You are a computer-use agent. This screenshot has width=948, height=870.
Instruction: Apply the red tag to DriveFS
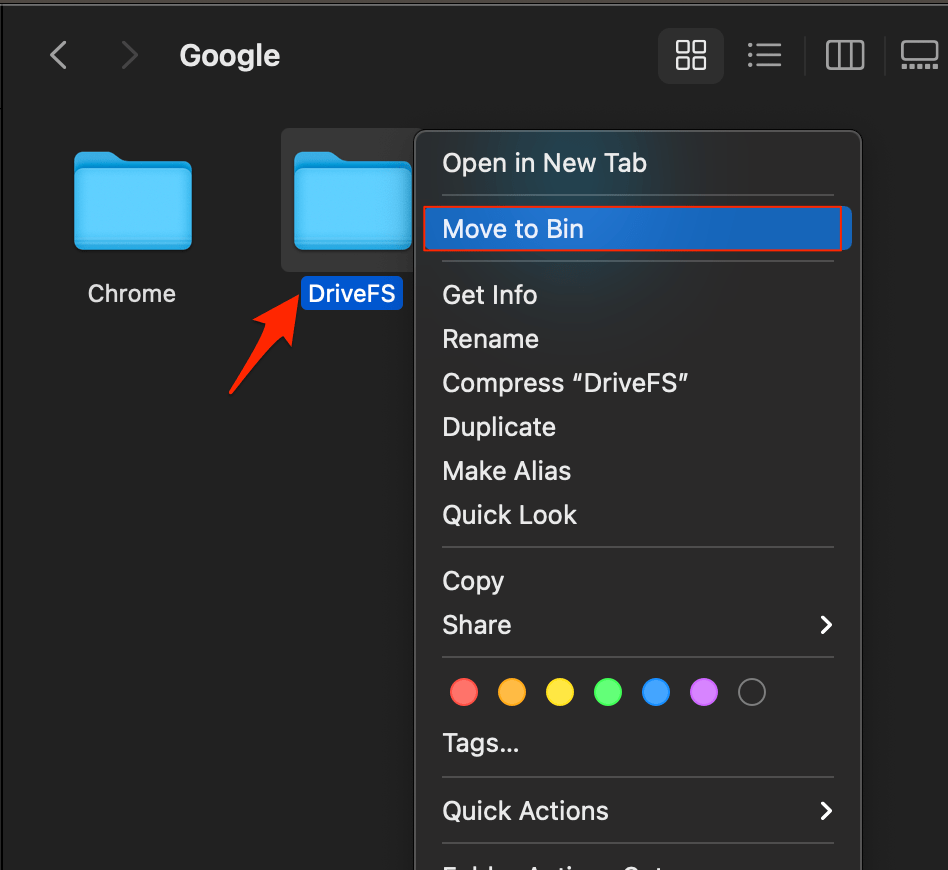[464, 692]
